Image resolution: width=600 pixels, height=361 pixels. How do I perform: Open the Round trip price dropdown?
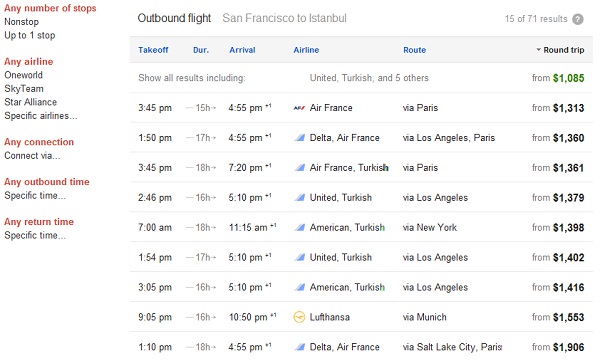pyautogui.click(x=560, y=50)
